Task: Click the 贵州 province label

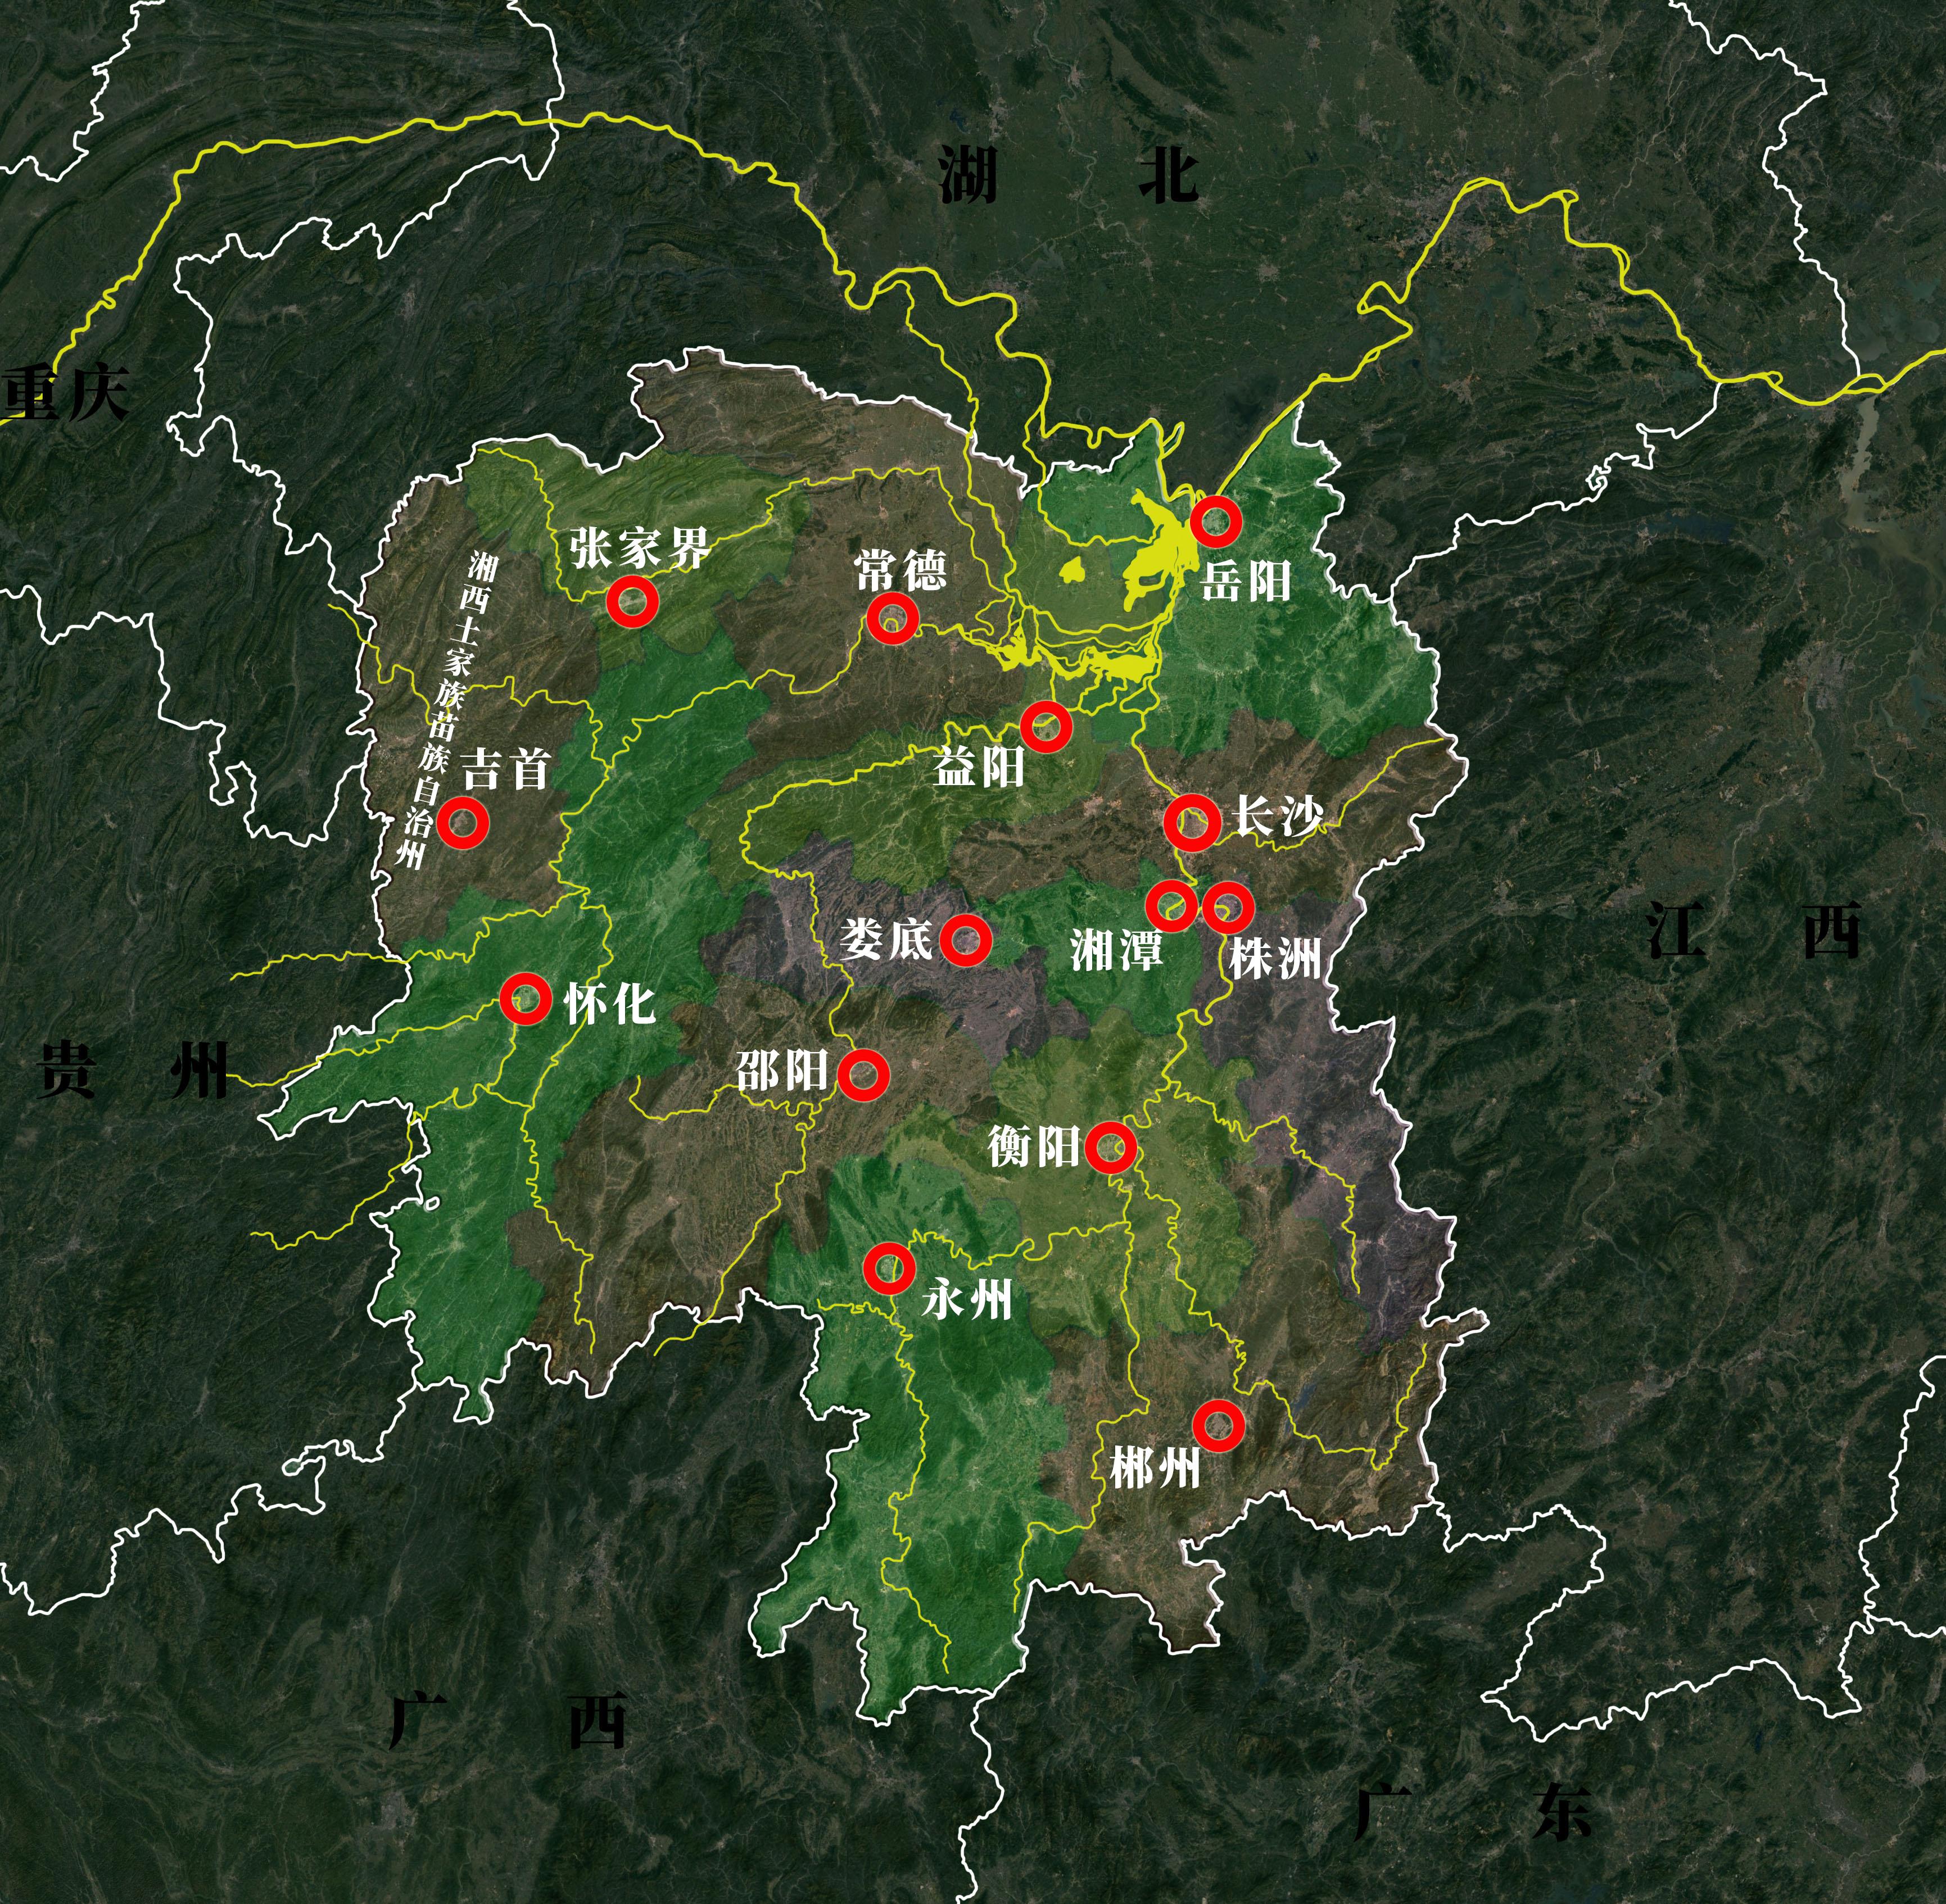Action: [x=134, y=1069]
